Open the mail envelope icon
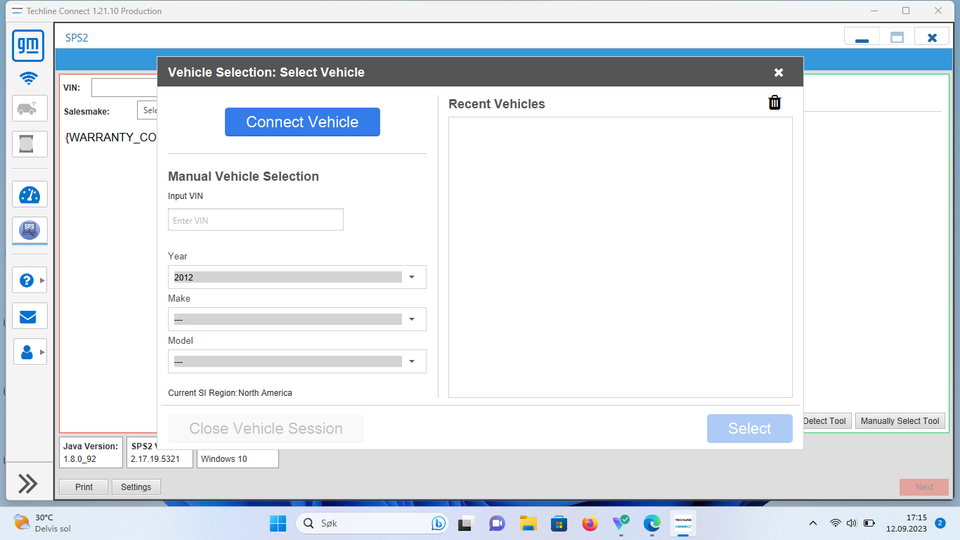Image resolution: width=960 pixels, height=540 pixels. (28, 317)
